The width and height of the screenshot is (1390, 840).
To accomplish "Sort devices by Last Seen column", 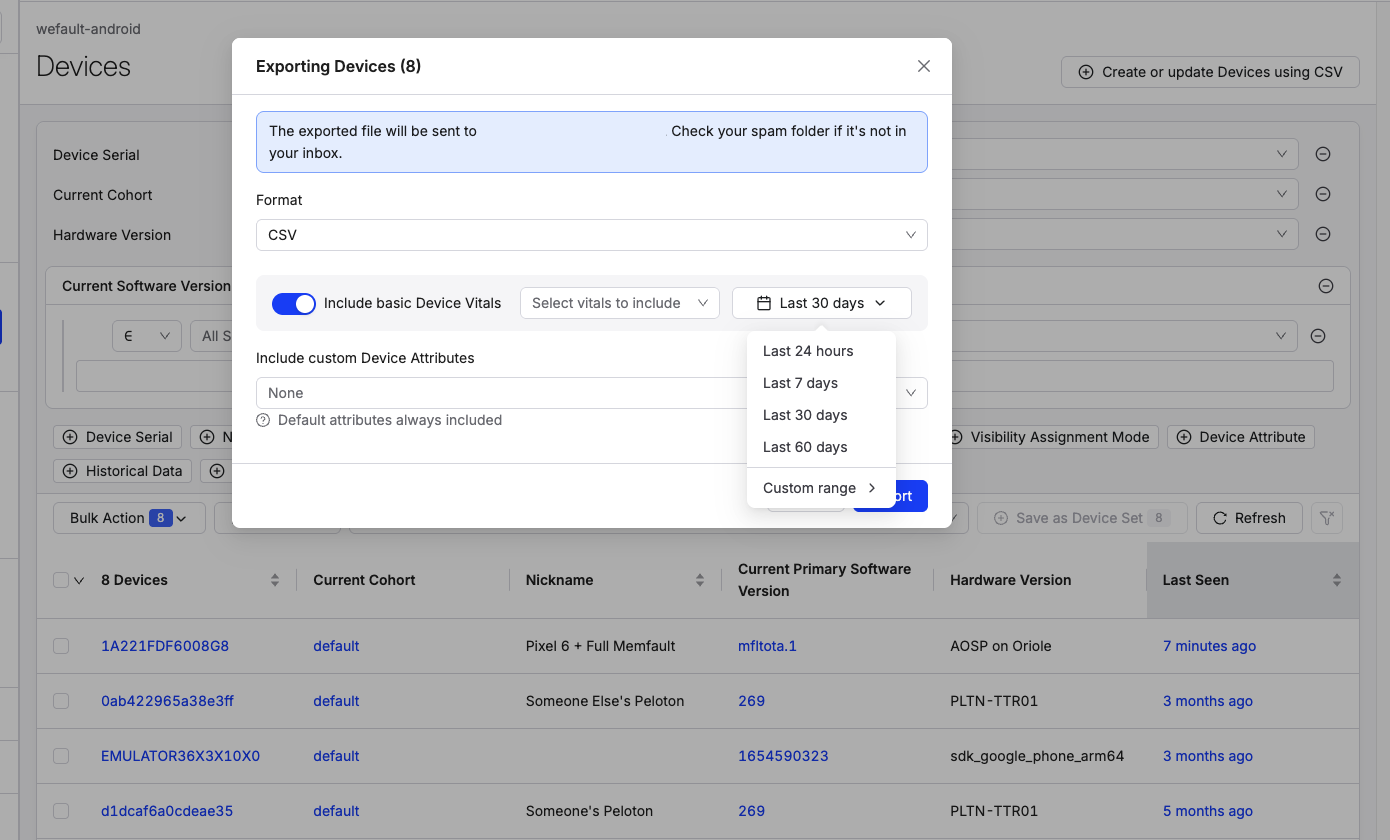I will tap(1336, 580).
